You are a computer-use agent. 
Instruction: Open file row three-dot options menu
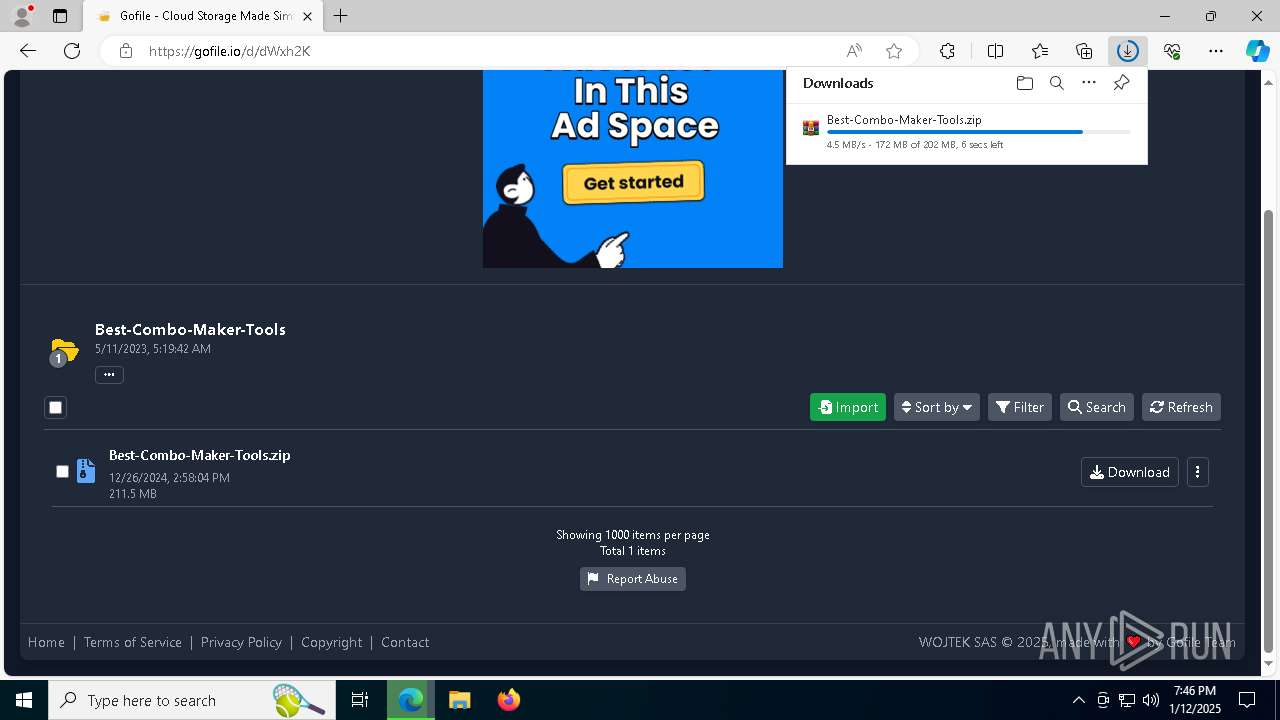coord(1197,472)
